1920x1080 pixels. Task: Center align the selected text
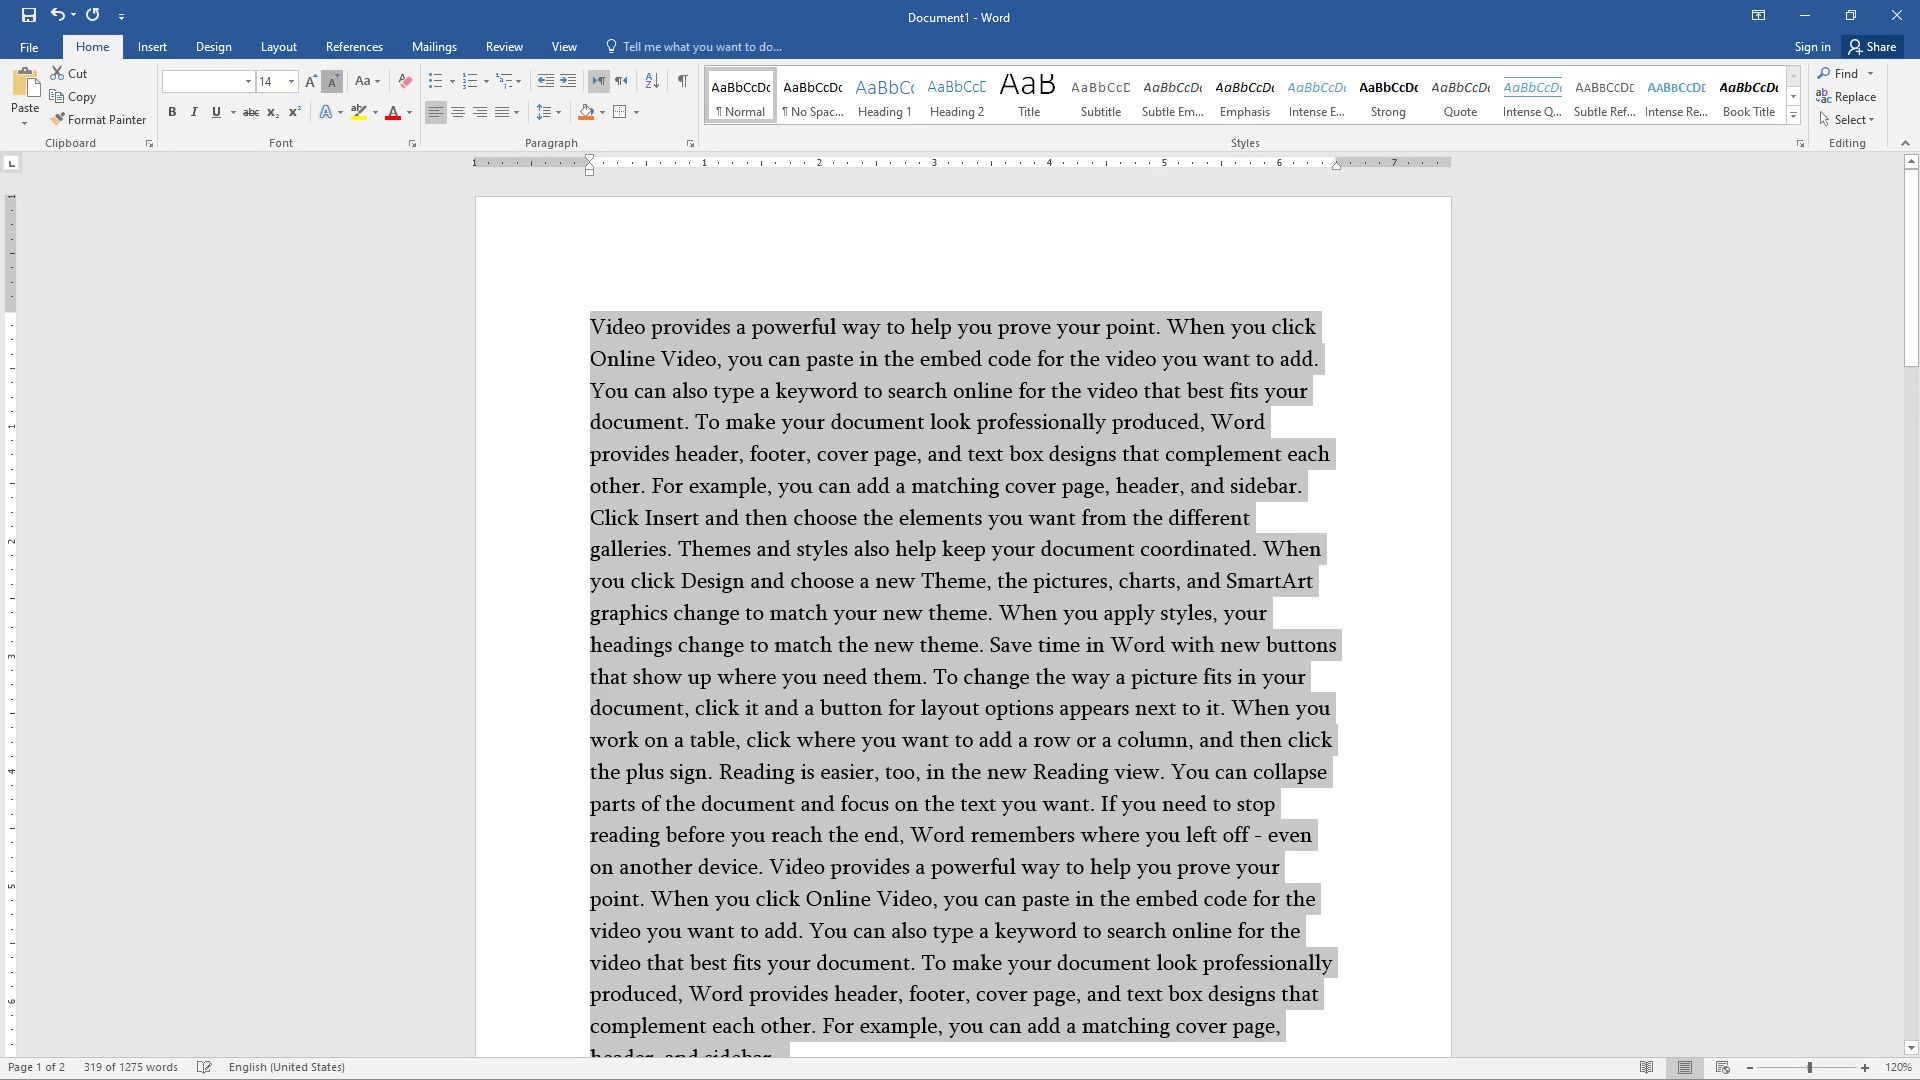coord(458,112)
